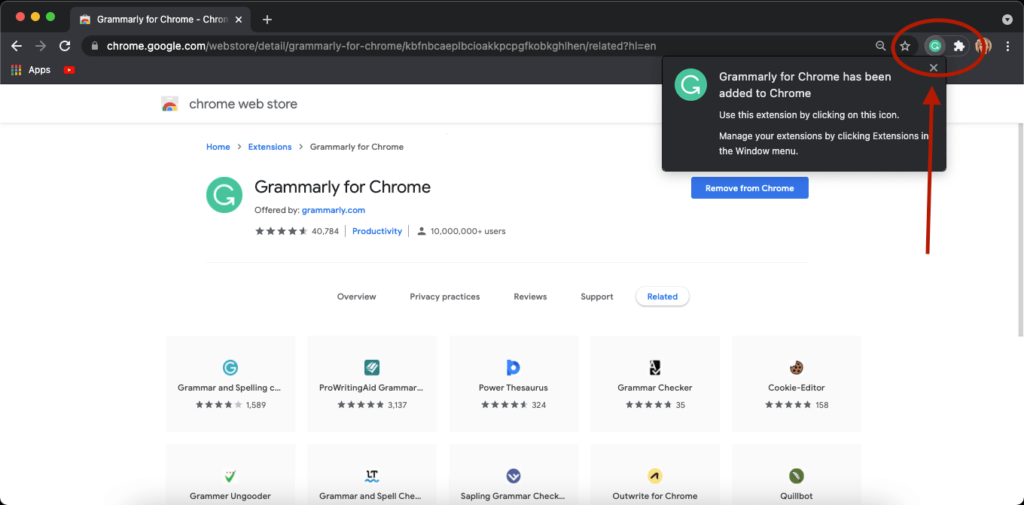This screenshot has height=505, width=1024.
Task: Open the Apps grid in the bookmarks bar
Action: coord(31,70)
